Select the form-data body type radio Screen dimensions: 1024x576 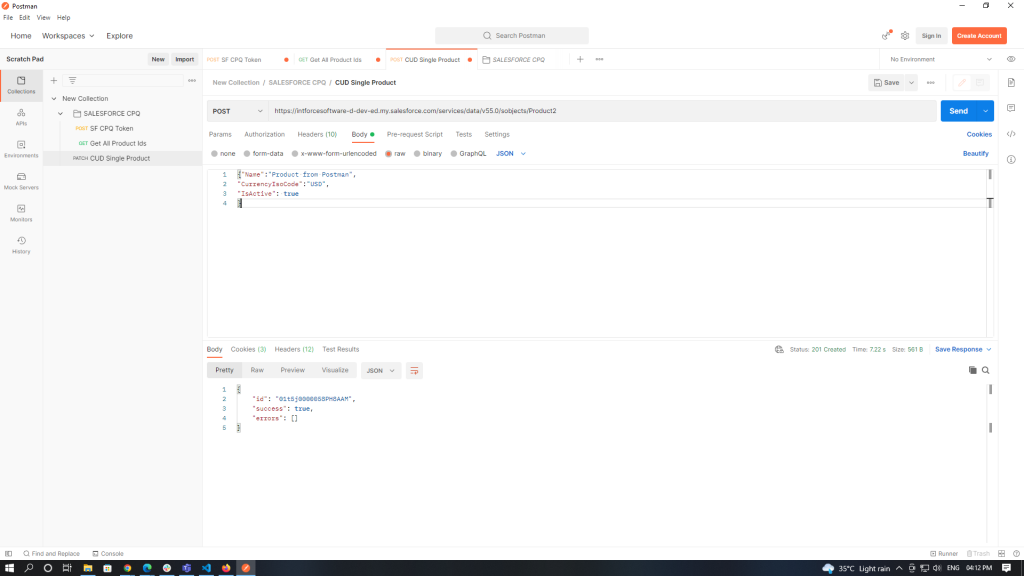[x=247, y=153]
